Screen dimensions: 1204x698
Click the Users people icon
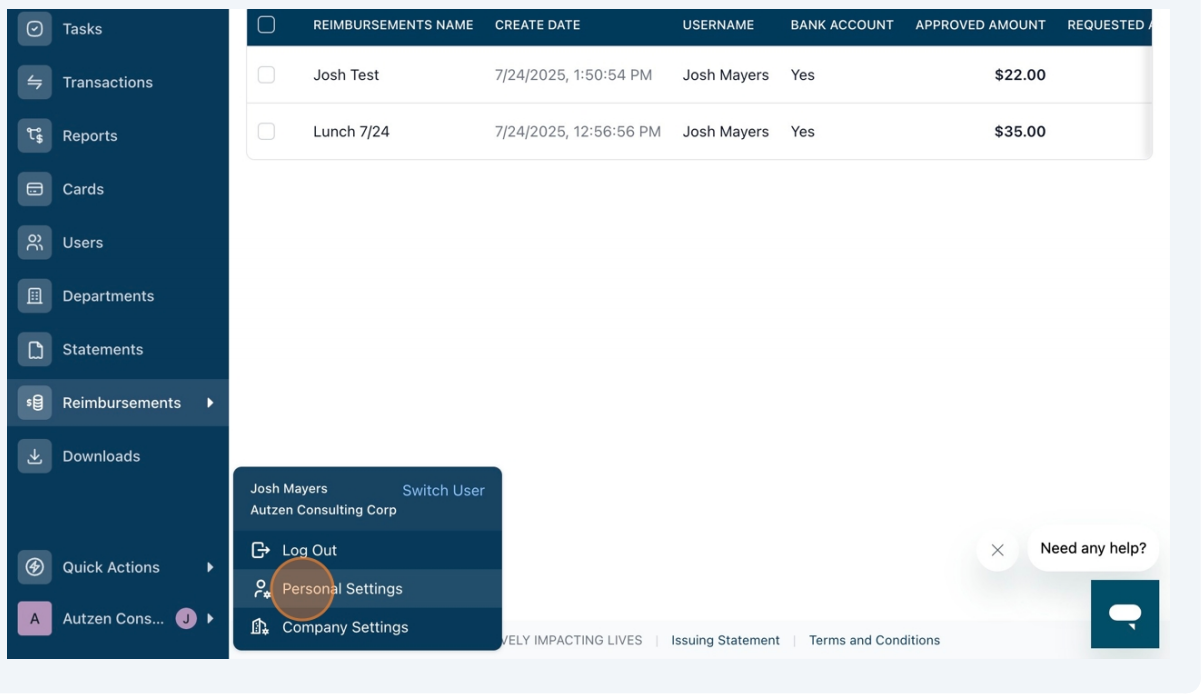34,242
